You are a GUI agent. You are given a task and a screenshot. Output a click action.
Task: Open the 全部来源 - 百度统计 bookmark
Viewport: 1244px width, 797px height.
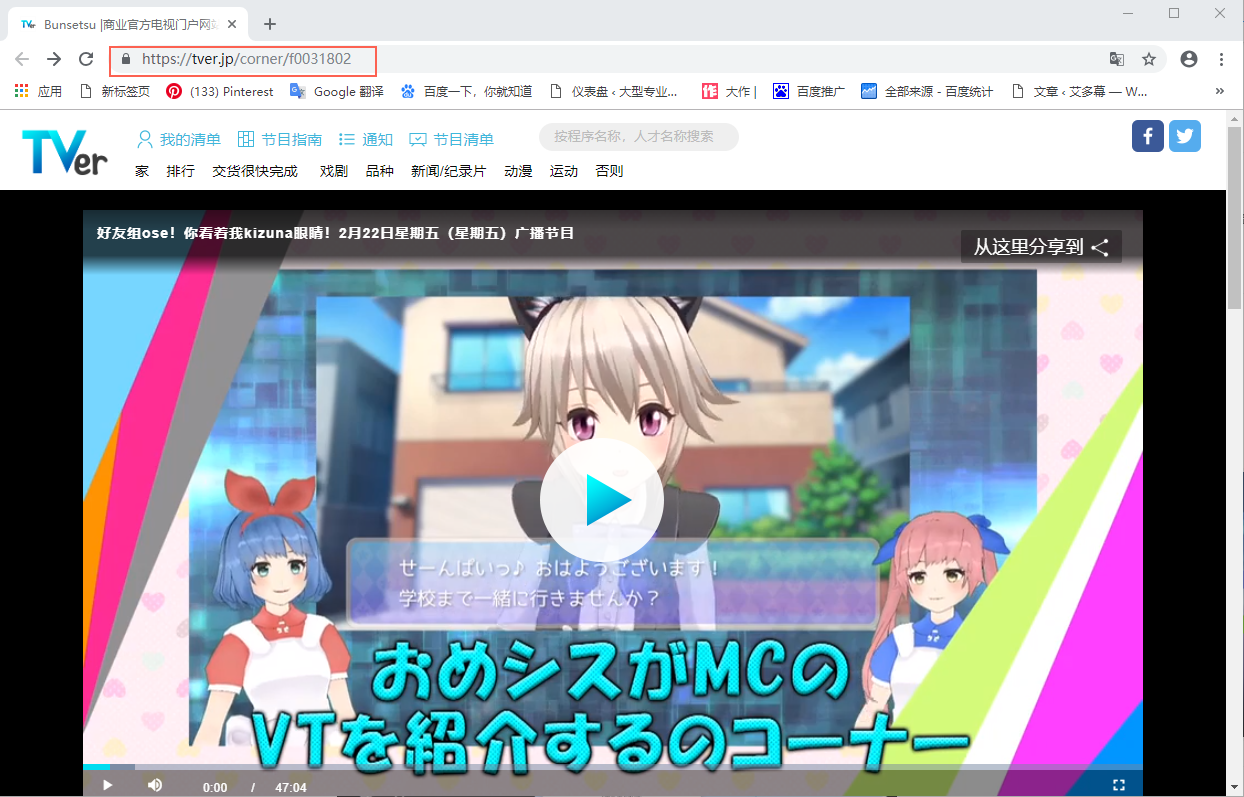pos(927,91)
